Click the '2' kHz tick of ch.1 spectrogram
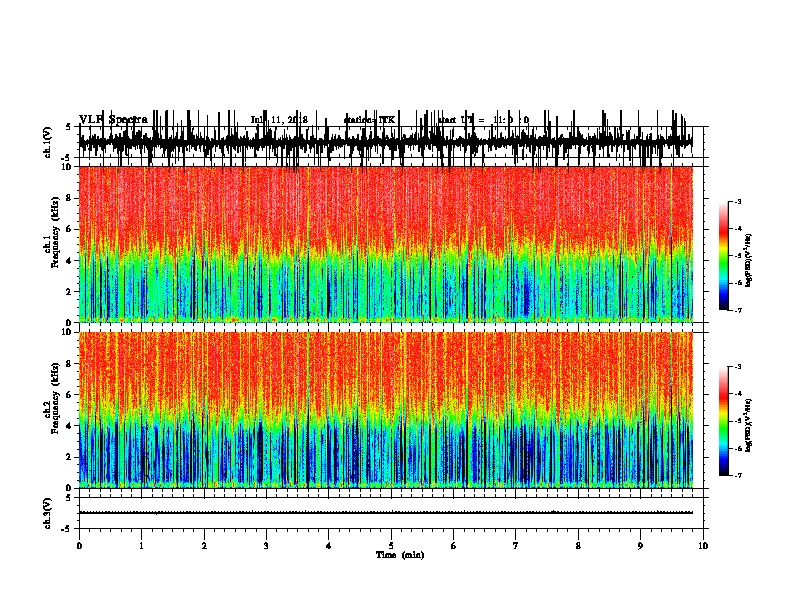 click(70, 291)
